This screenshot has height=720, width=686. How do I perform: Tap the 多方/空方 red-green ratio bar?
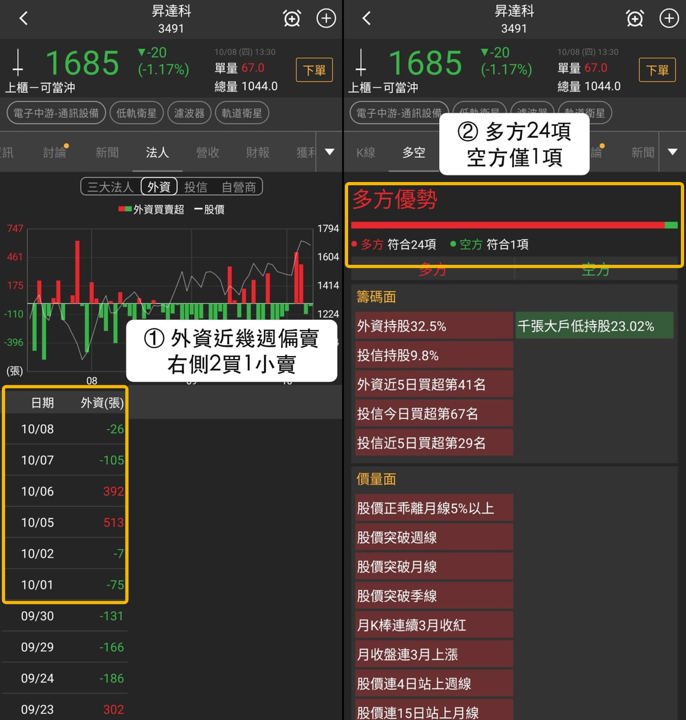point(514,225)
